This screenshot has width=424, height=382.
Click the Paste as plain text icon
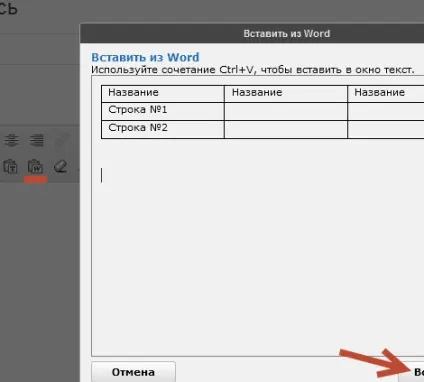click(10, 166)
